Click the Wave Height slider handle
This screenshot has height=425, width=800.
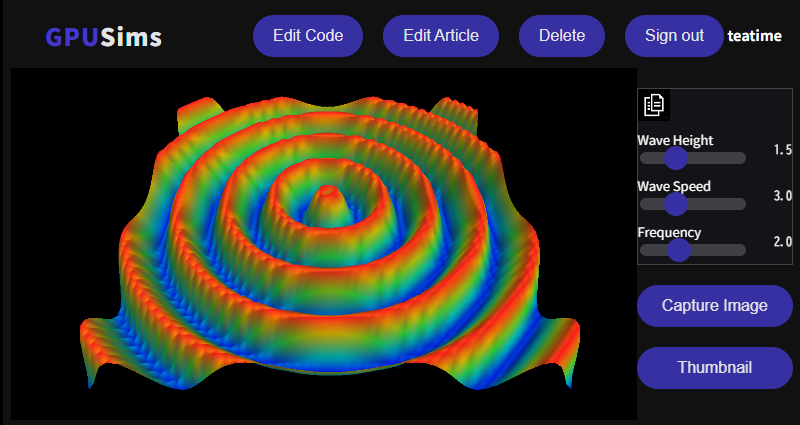pyautogui.click(x=676, y=158)
